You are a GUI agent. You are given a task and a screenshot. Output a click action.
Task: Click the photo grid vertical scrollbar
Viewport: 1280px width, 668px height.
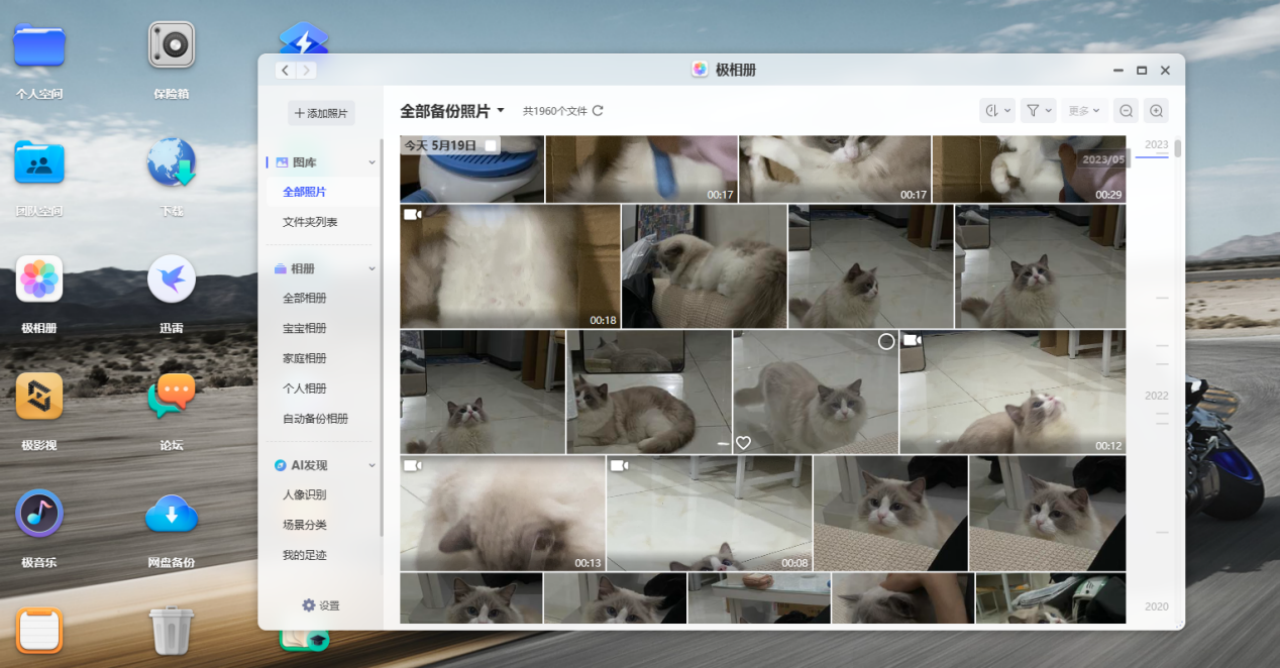click(1178, 148)
